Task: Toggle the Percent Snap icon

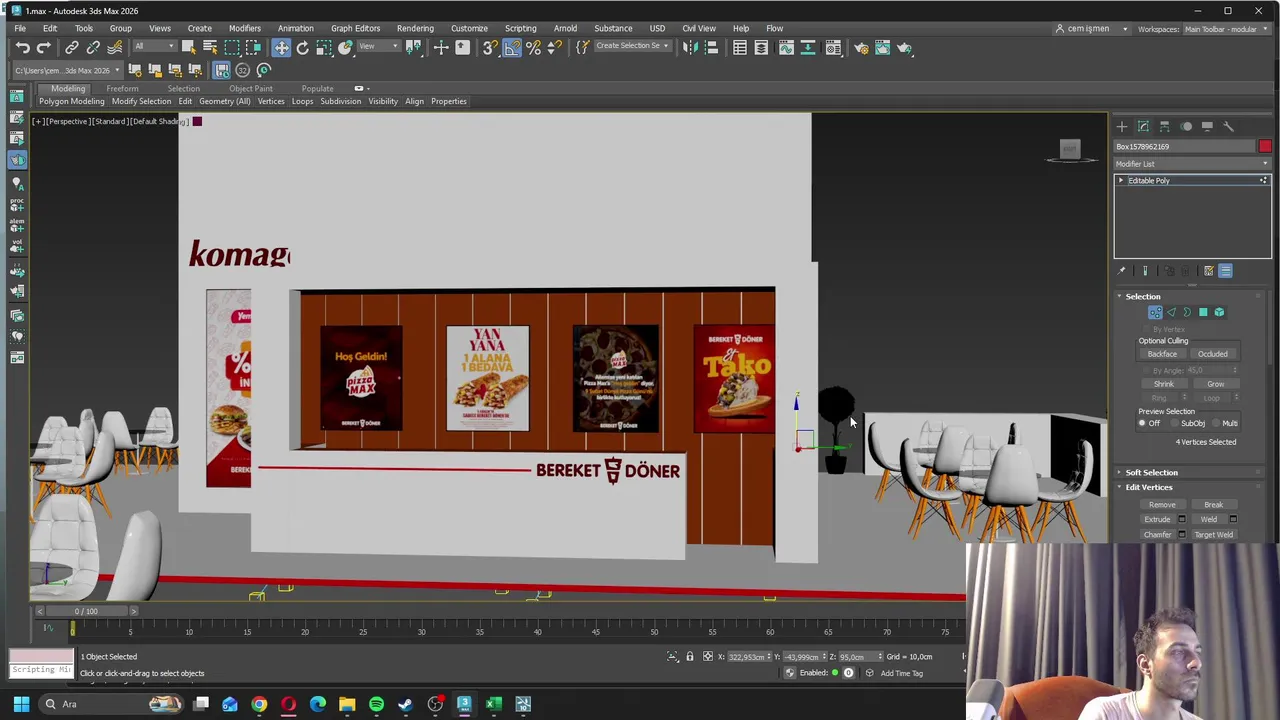Action: (533, 48)
